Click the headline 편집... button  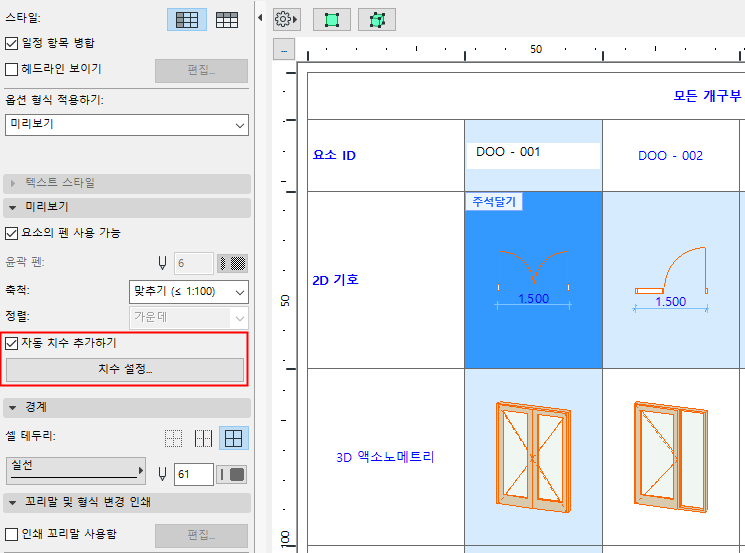coord(201,71)
